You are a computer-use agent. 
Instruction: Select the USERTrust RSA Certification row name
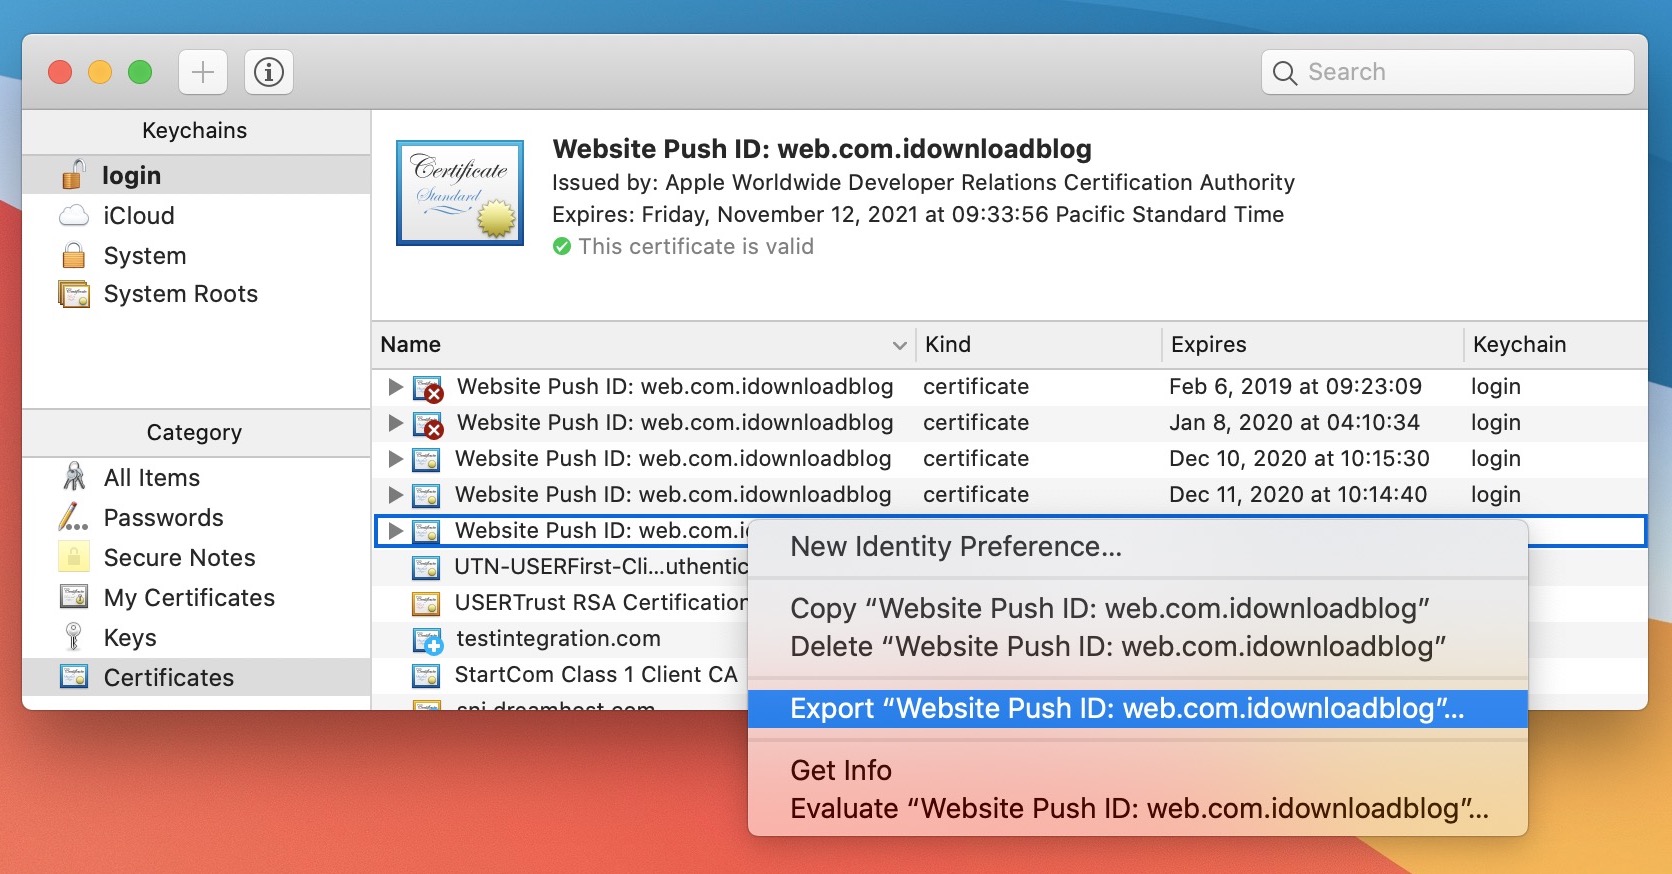[600, 602]
